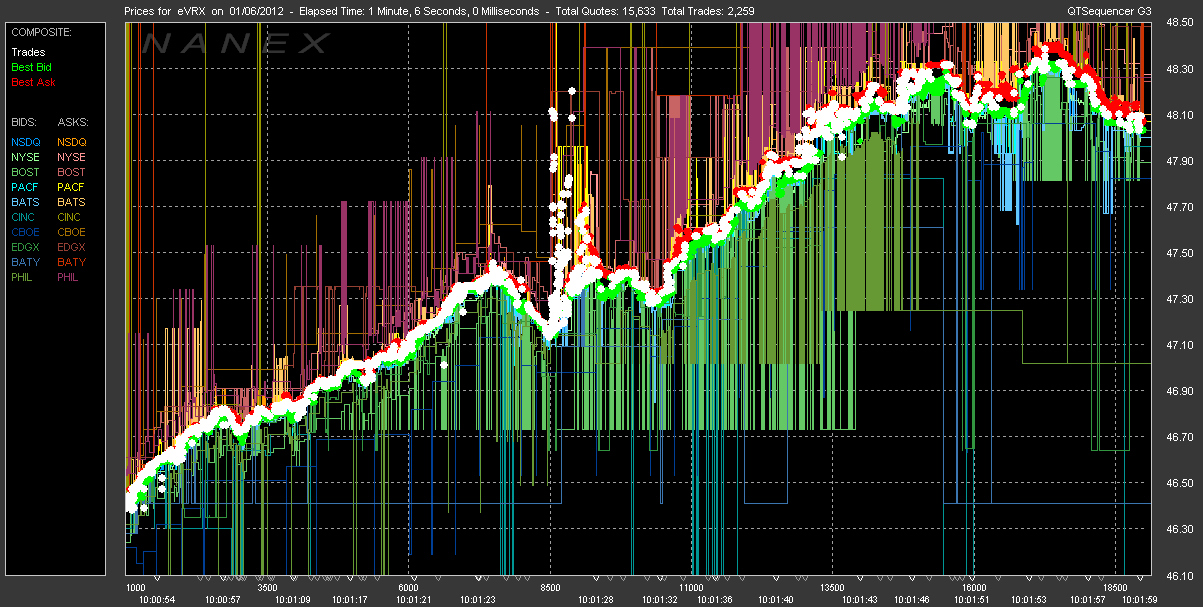Select PHIL in the BIDS column
This screenshot has height=607, width=1203.
(x=24, y=277)
